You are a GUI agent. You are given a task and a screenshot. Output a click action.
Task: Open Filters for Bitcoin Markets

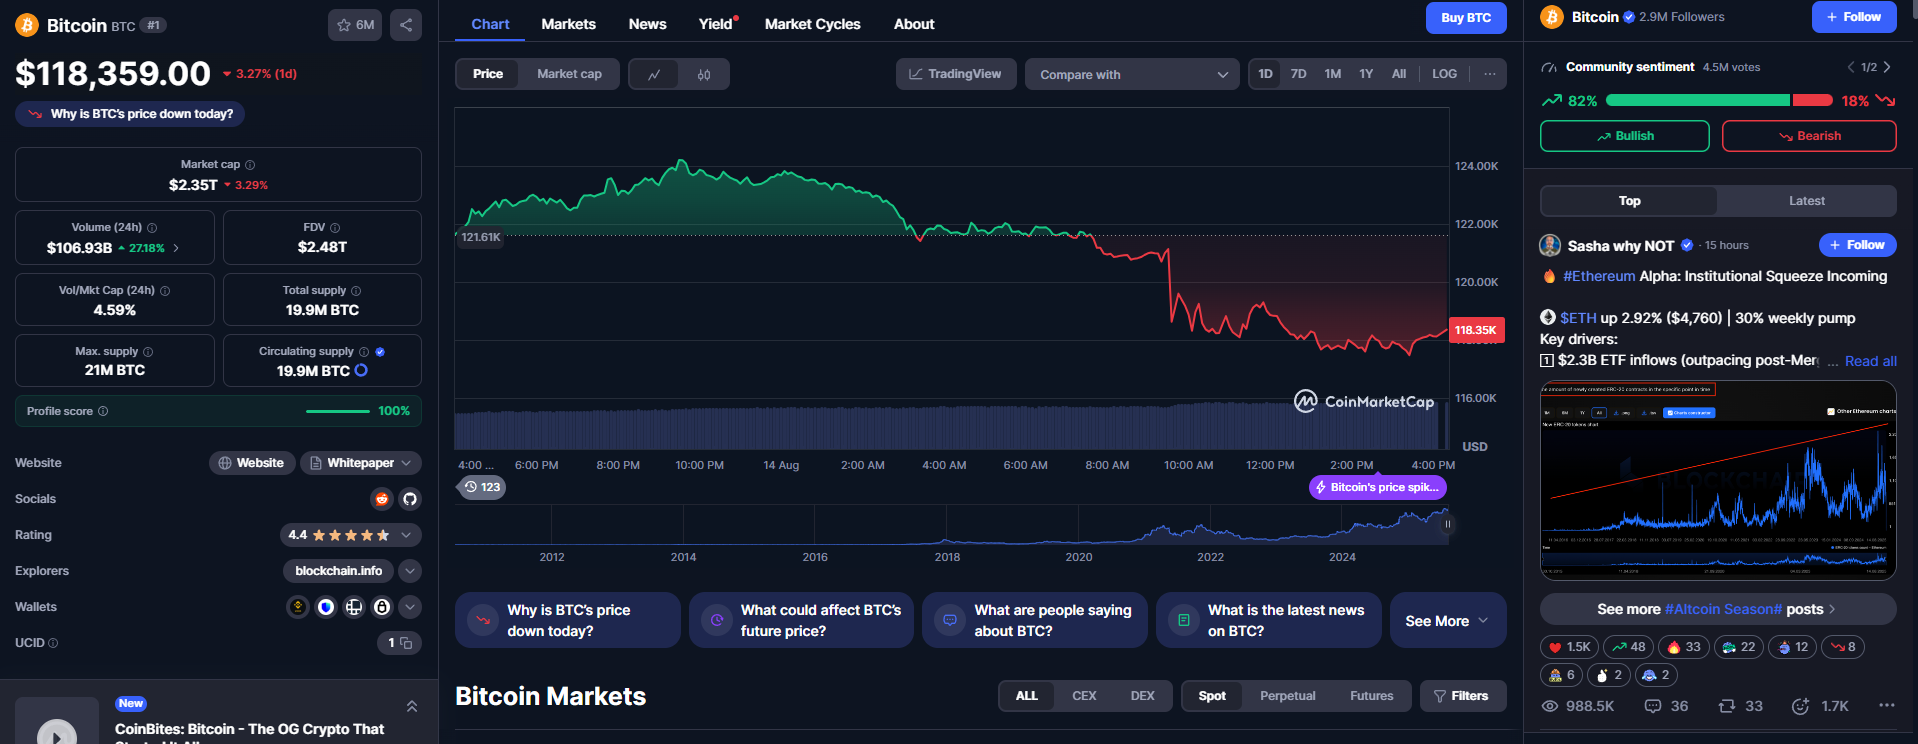tap(1462, 696)
